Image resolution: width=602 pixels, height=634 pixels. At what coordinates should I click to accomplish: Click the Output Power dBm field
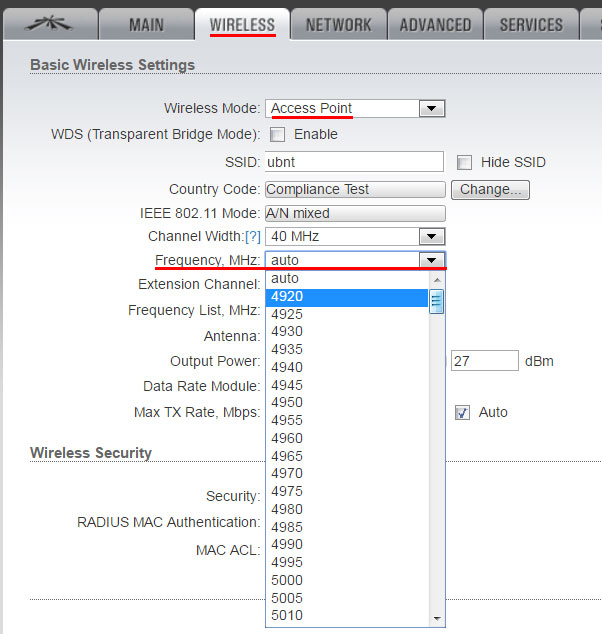[x=484, y=361]
